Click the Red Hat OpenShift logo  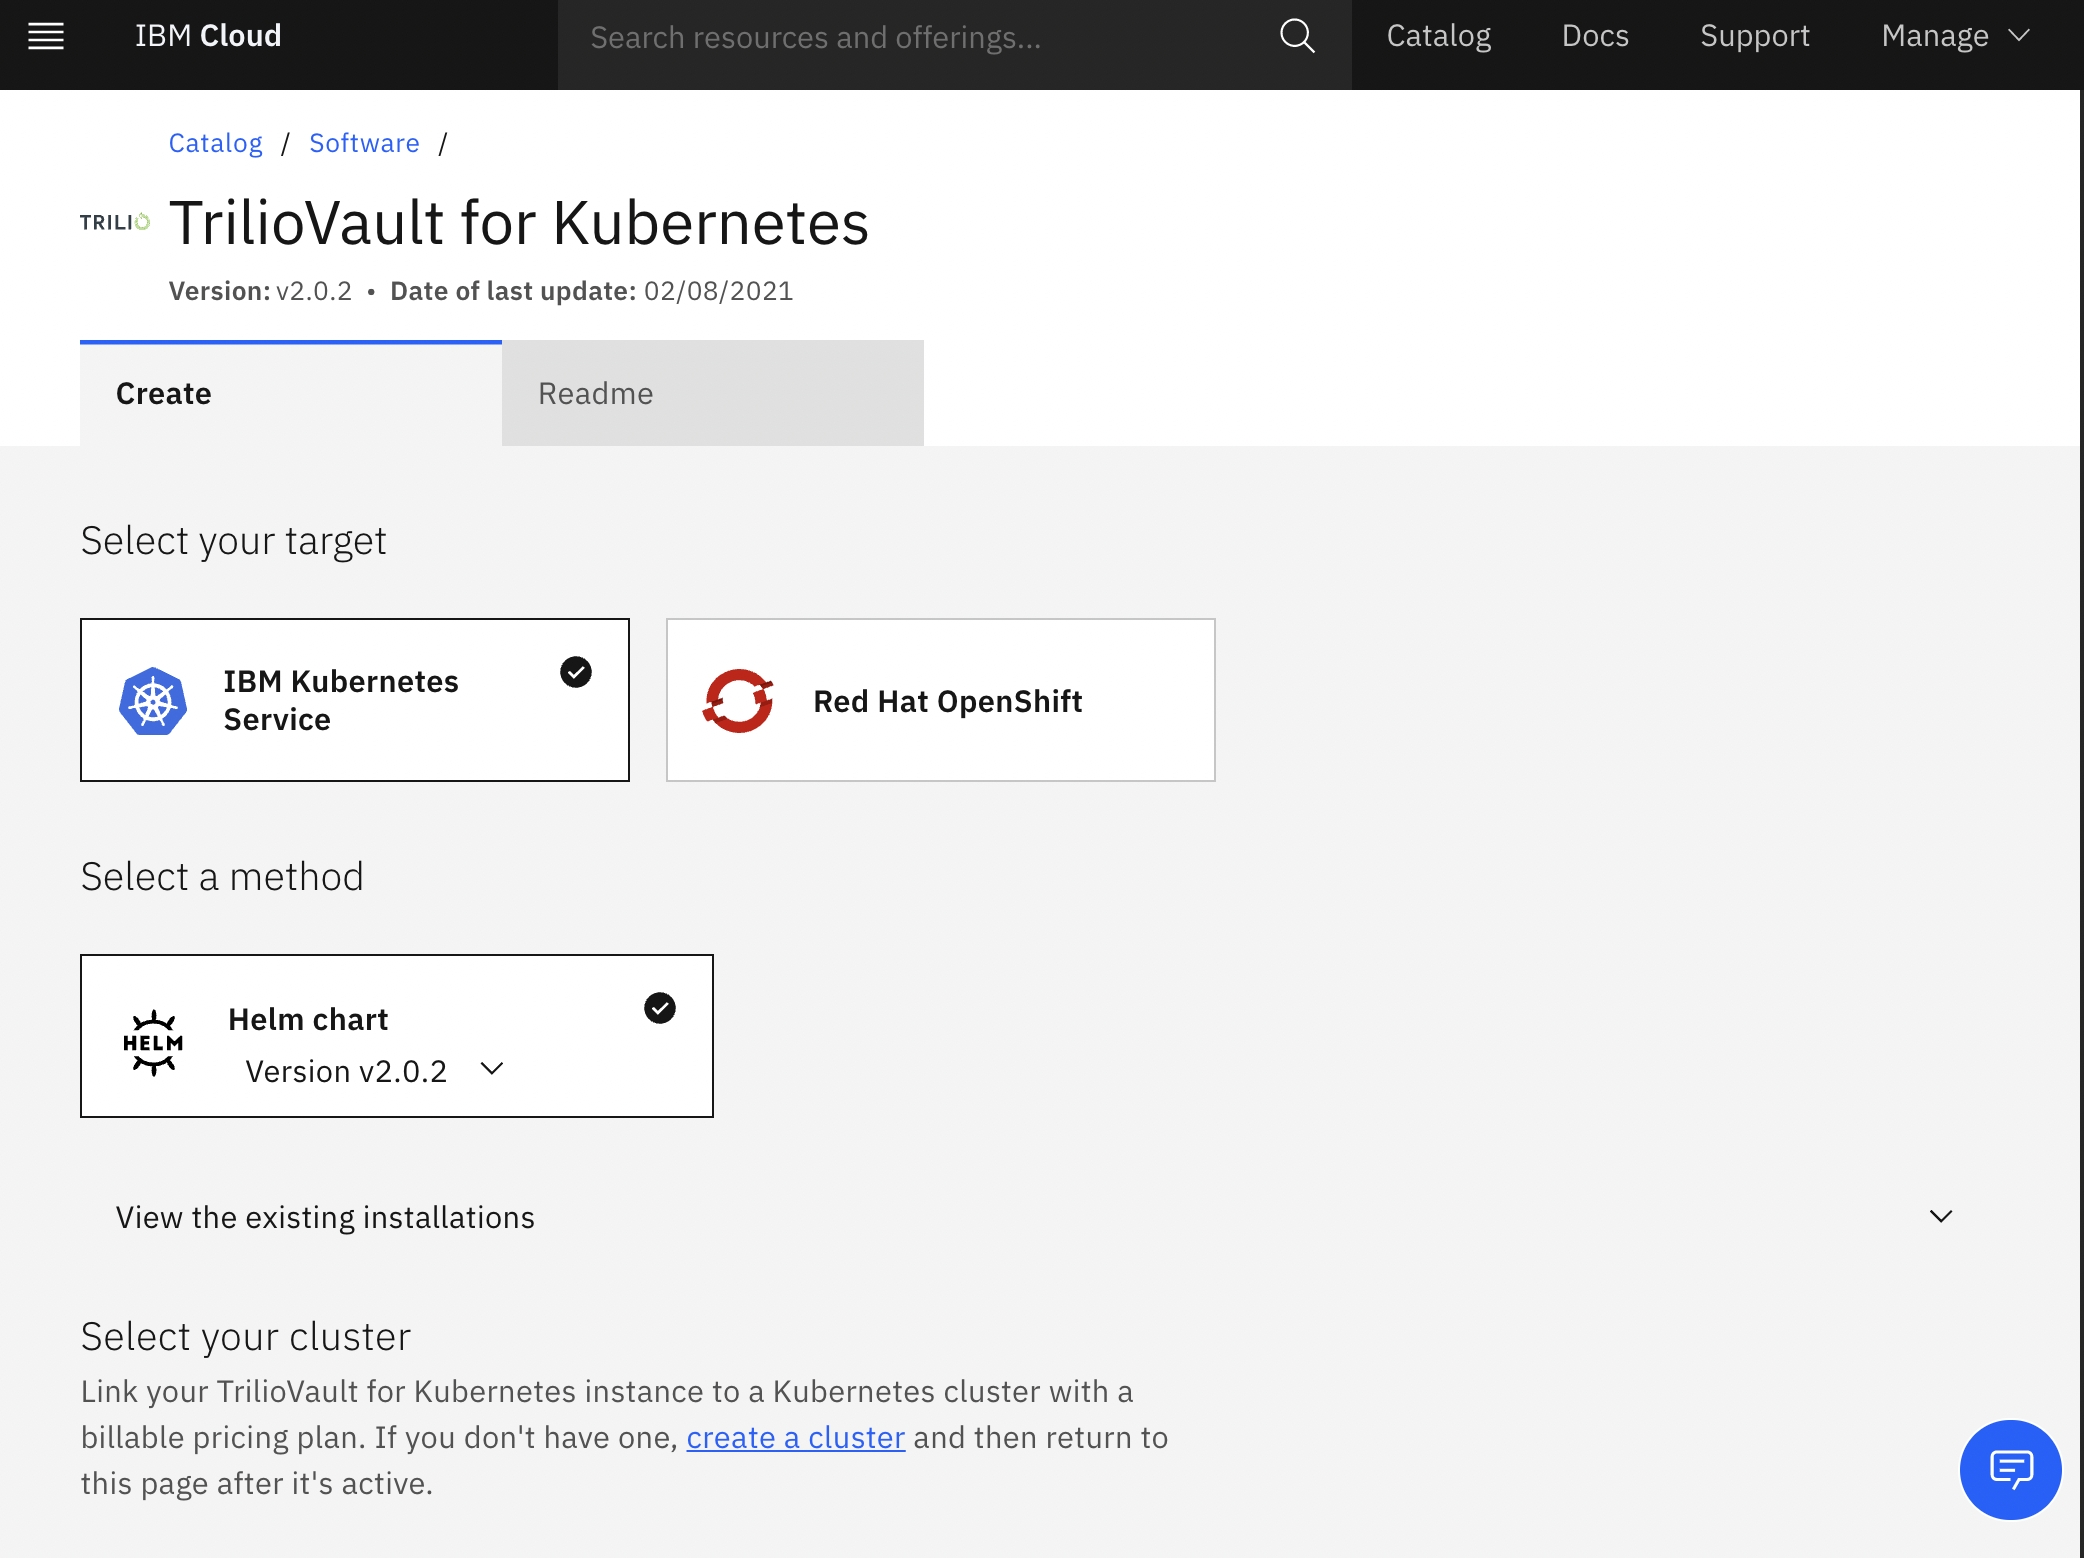pyautogui.click(x=738, y=701)
